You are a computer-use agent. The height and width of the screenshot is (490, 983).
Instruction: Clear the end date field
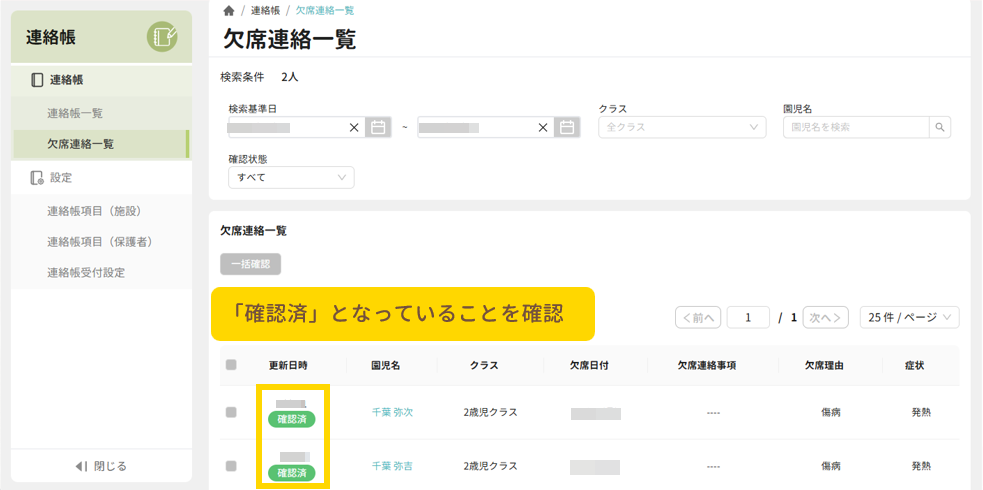(x=543, y=127)
